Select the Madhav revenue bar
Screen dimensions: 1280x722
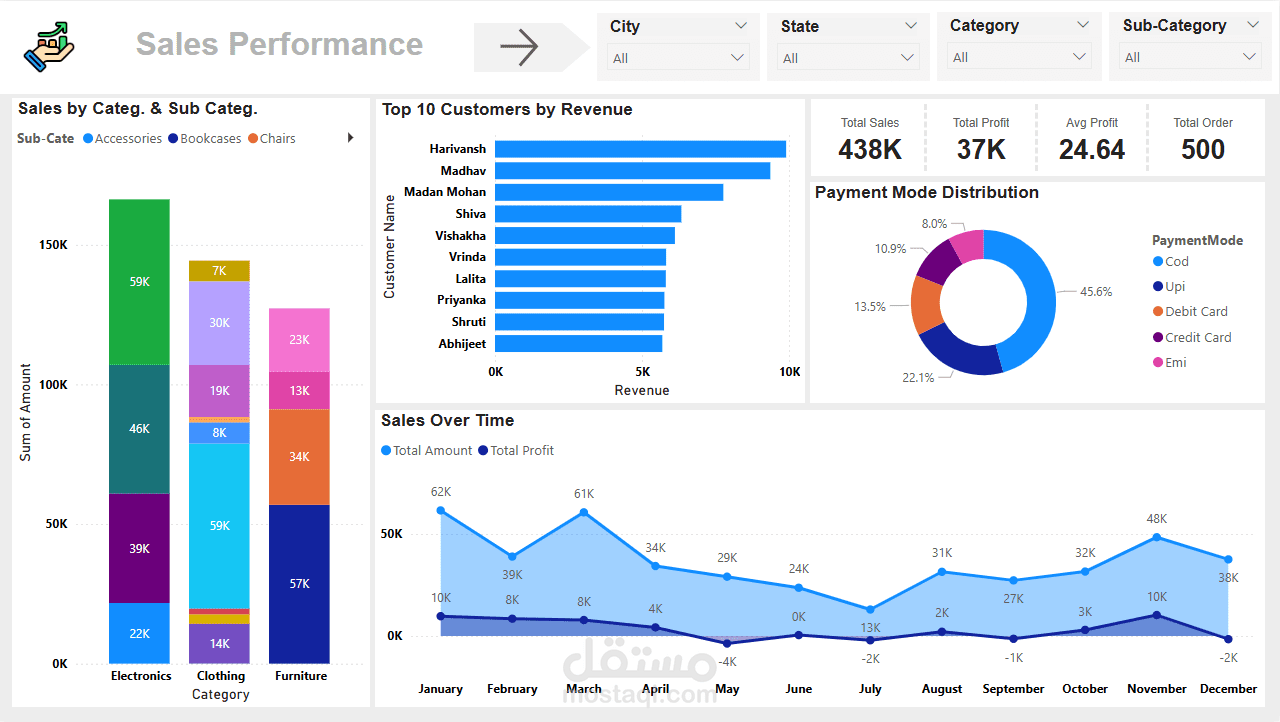coord(632,171)
